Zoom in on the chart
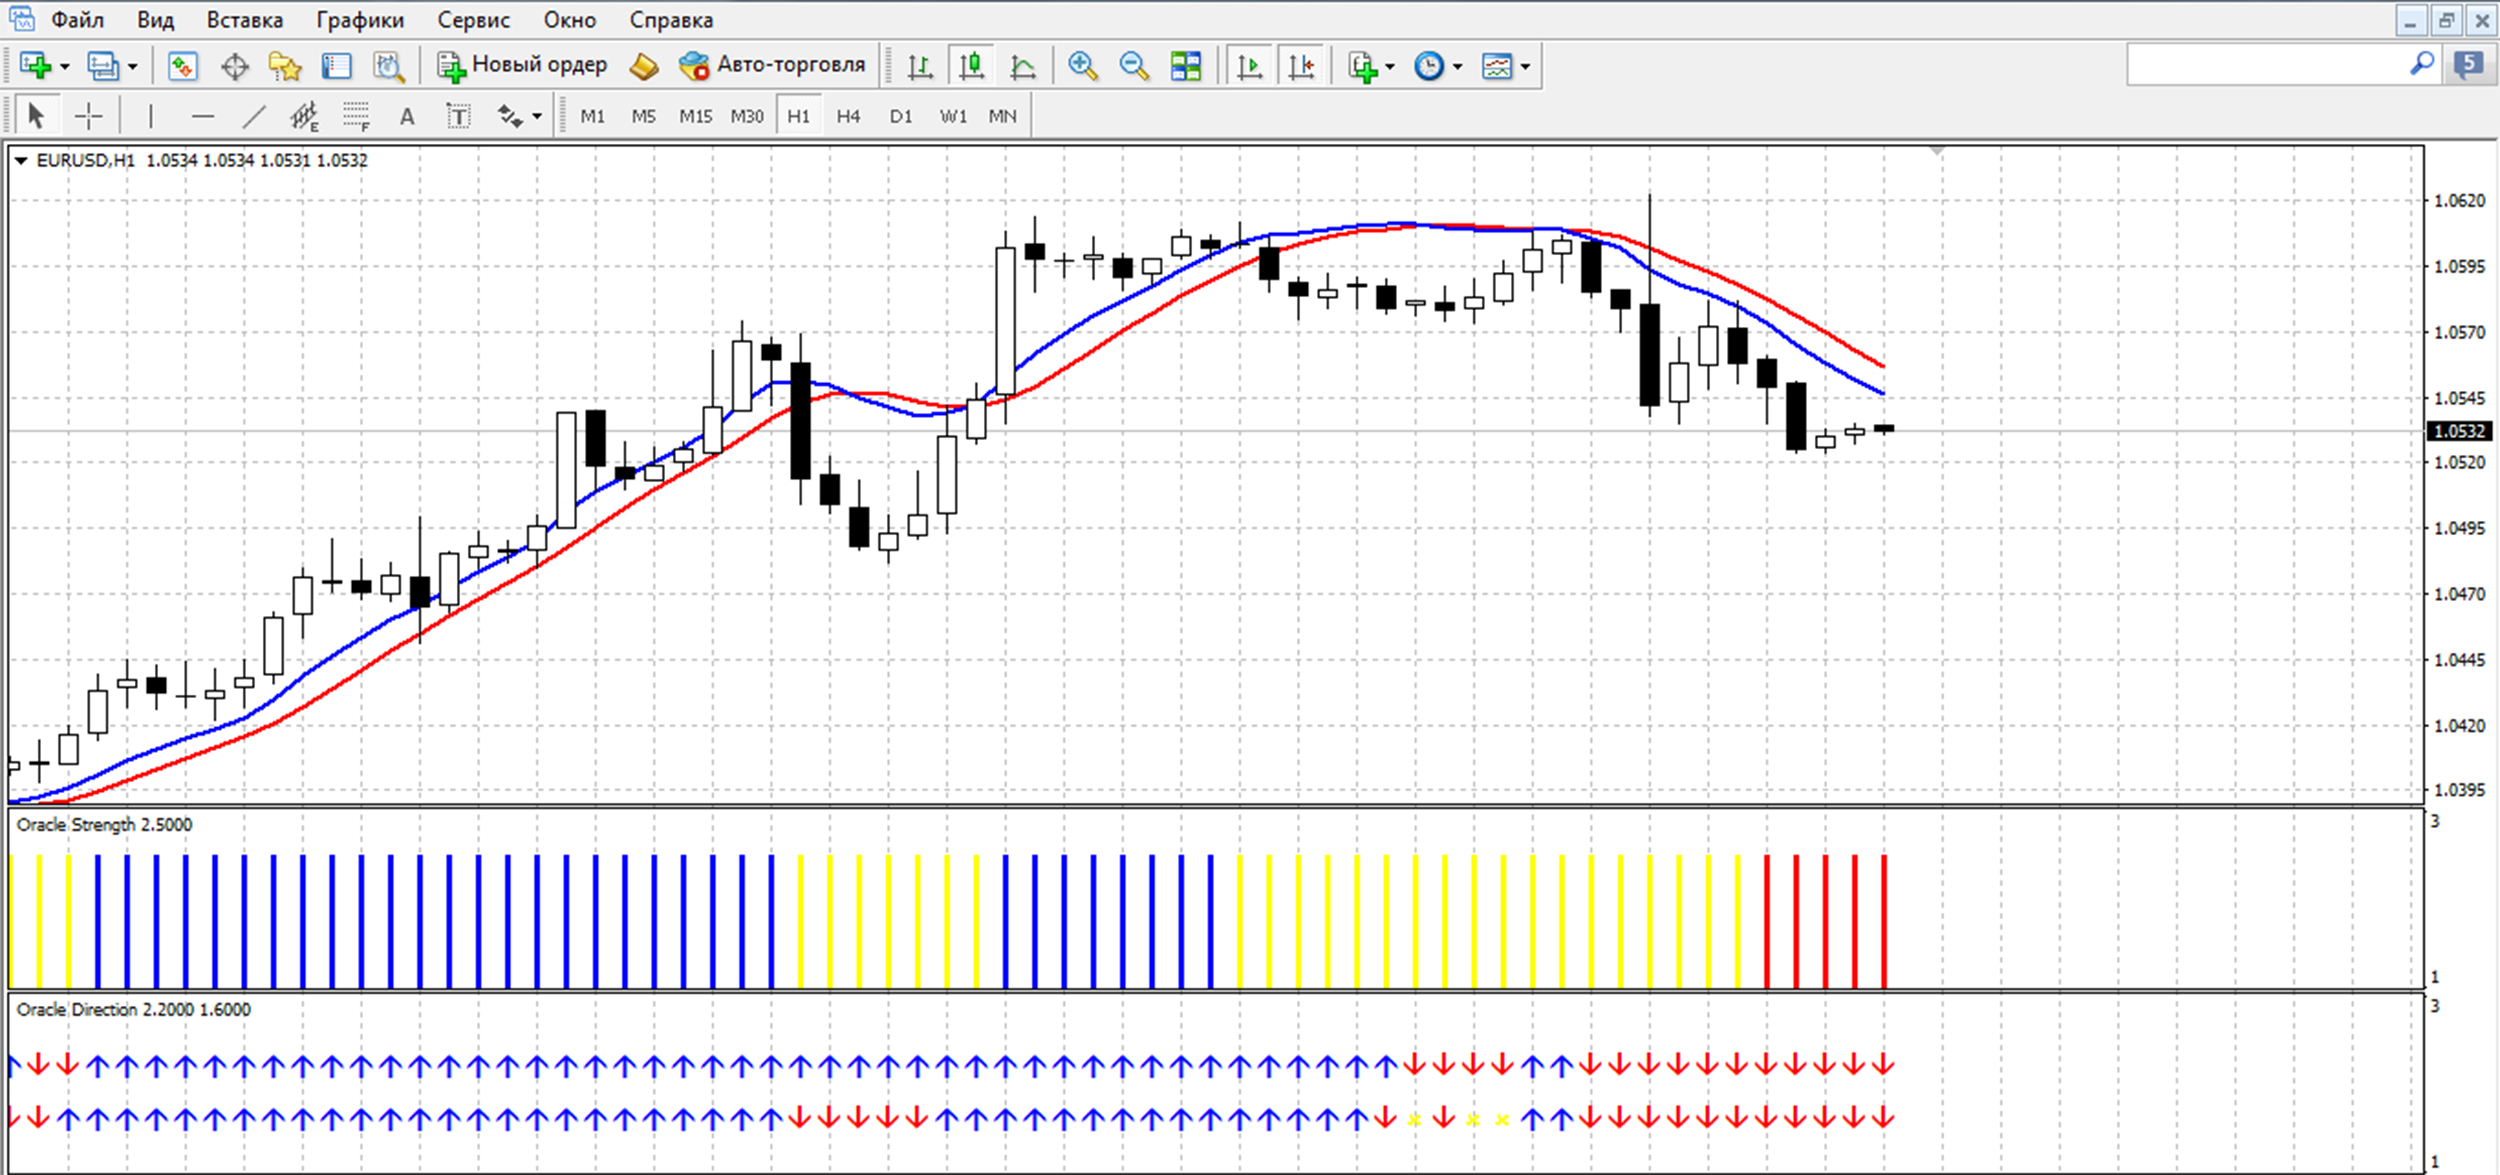The height and width of the screenshot is (1175, 2500). 1082,66
